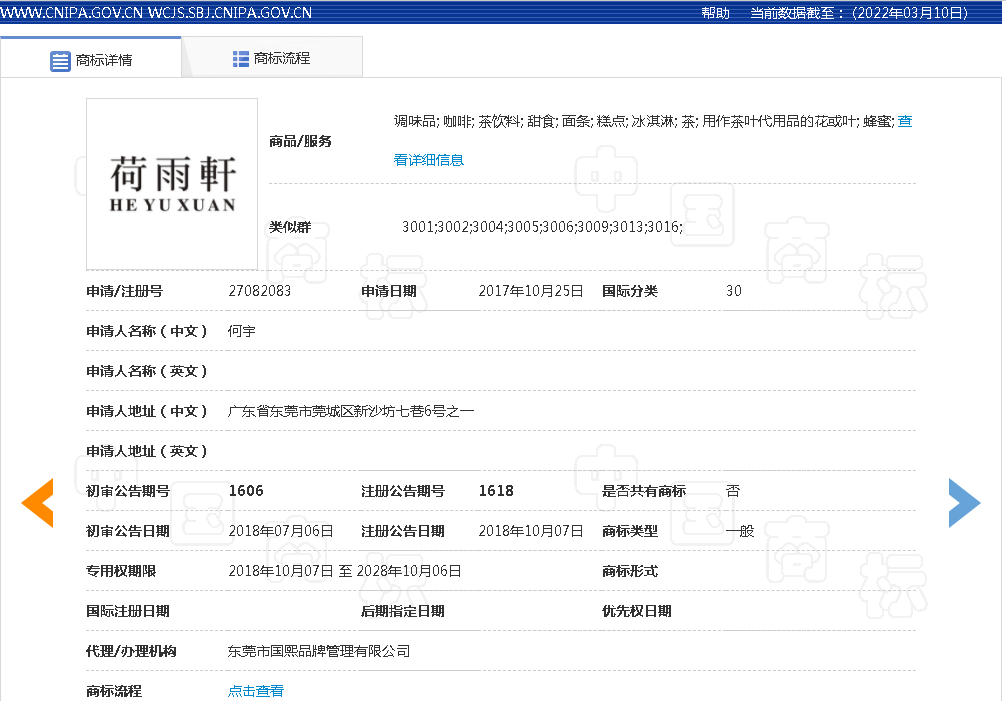Open the 荷雨軒 HE YU XUAN trademark image
1006x701 pixels.
172,184
